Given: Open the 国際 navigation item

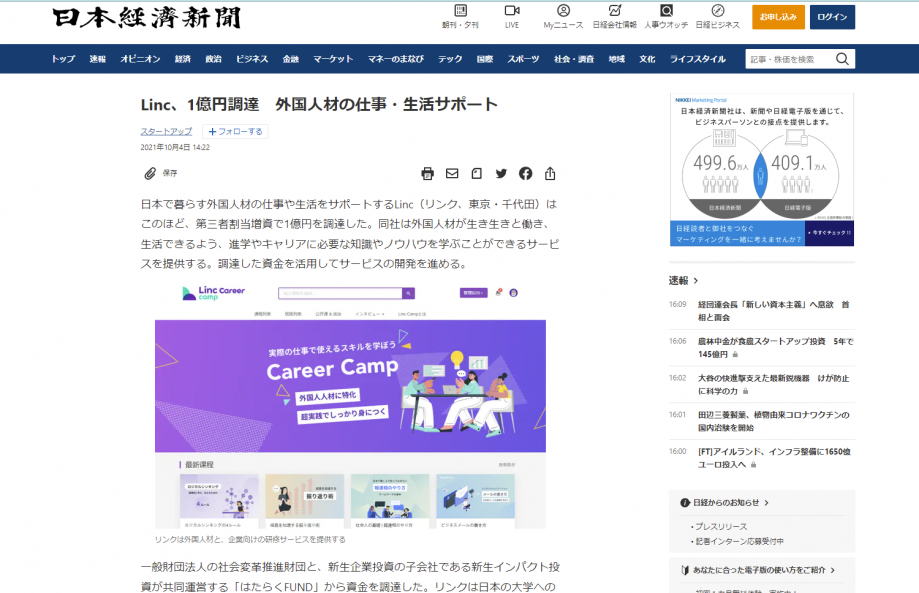Looking at the screenshot, I should (485, 59).
